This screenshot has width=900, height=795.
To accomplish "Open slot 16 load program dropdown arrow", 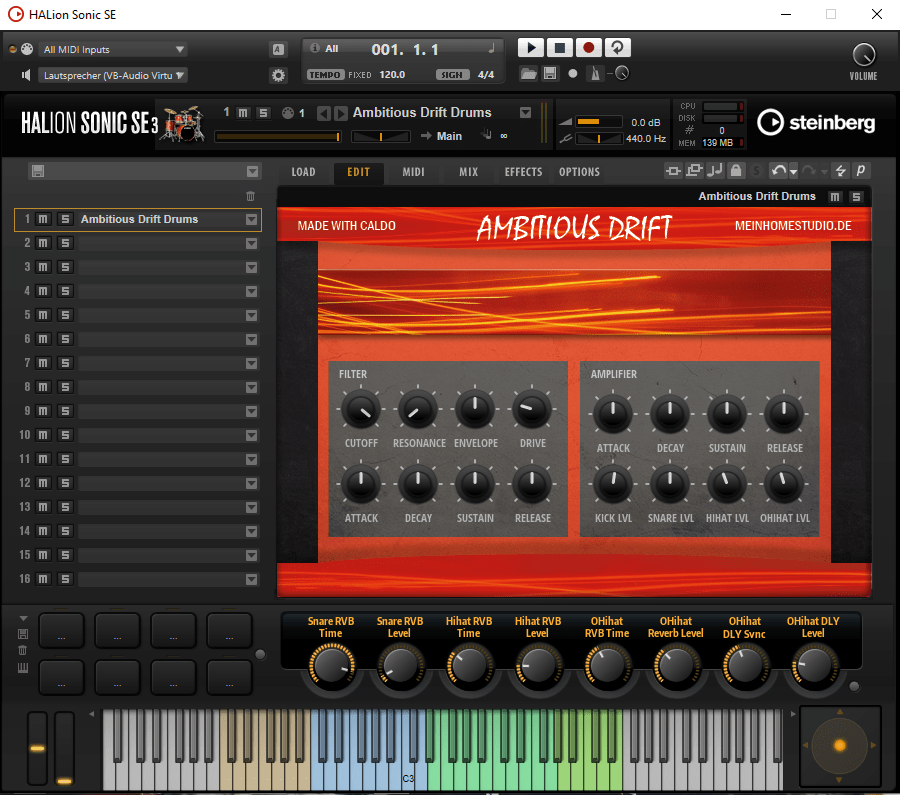I will tap(251, 580).
